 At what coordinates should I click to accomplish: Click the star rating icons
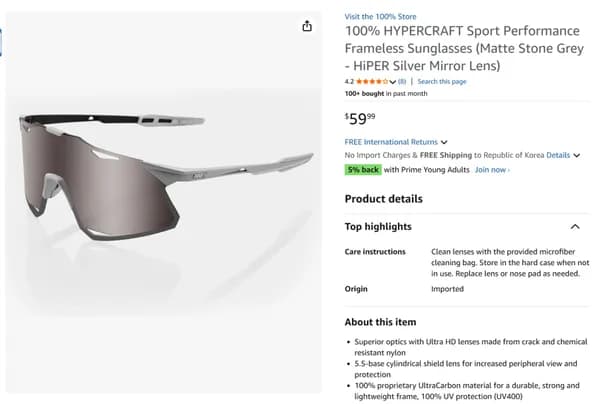374,81
